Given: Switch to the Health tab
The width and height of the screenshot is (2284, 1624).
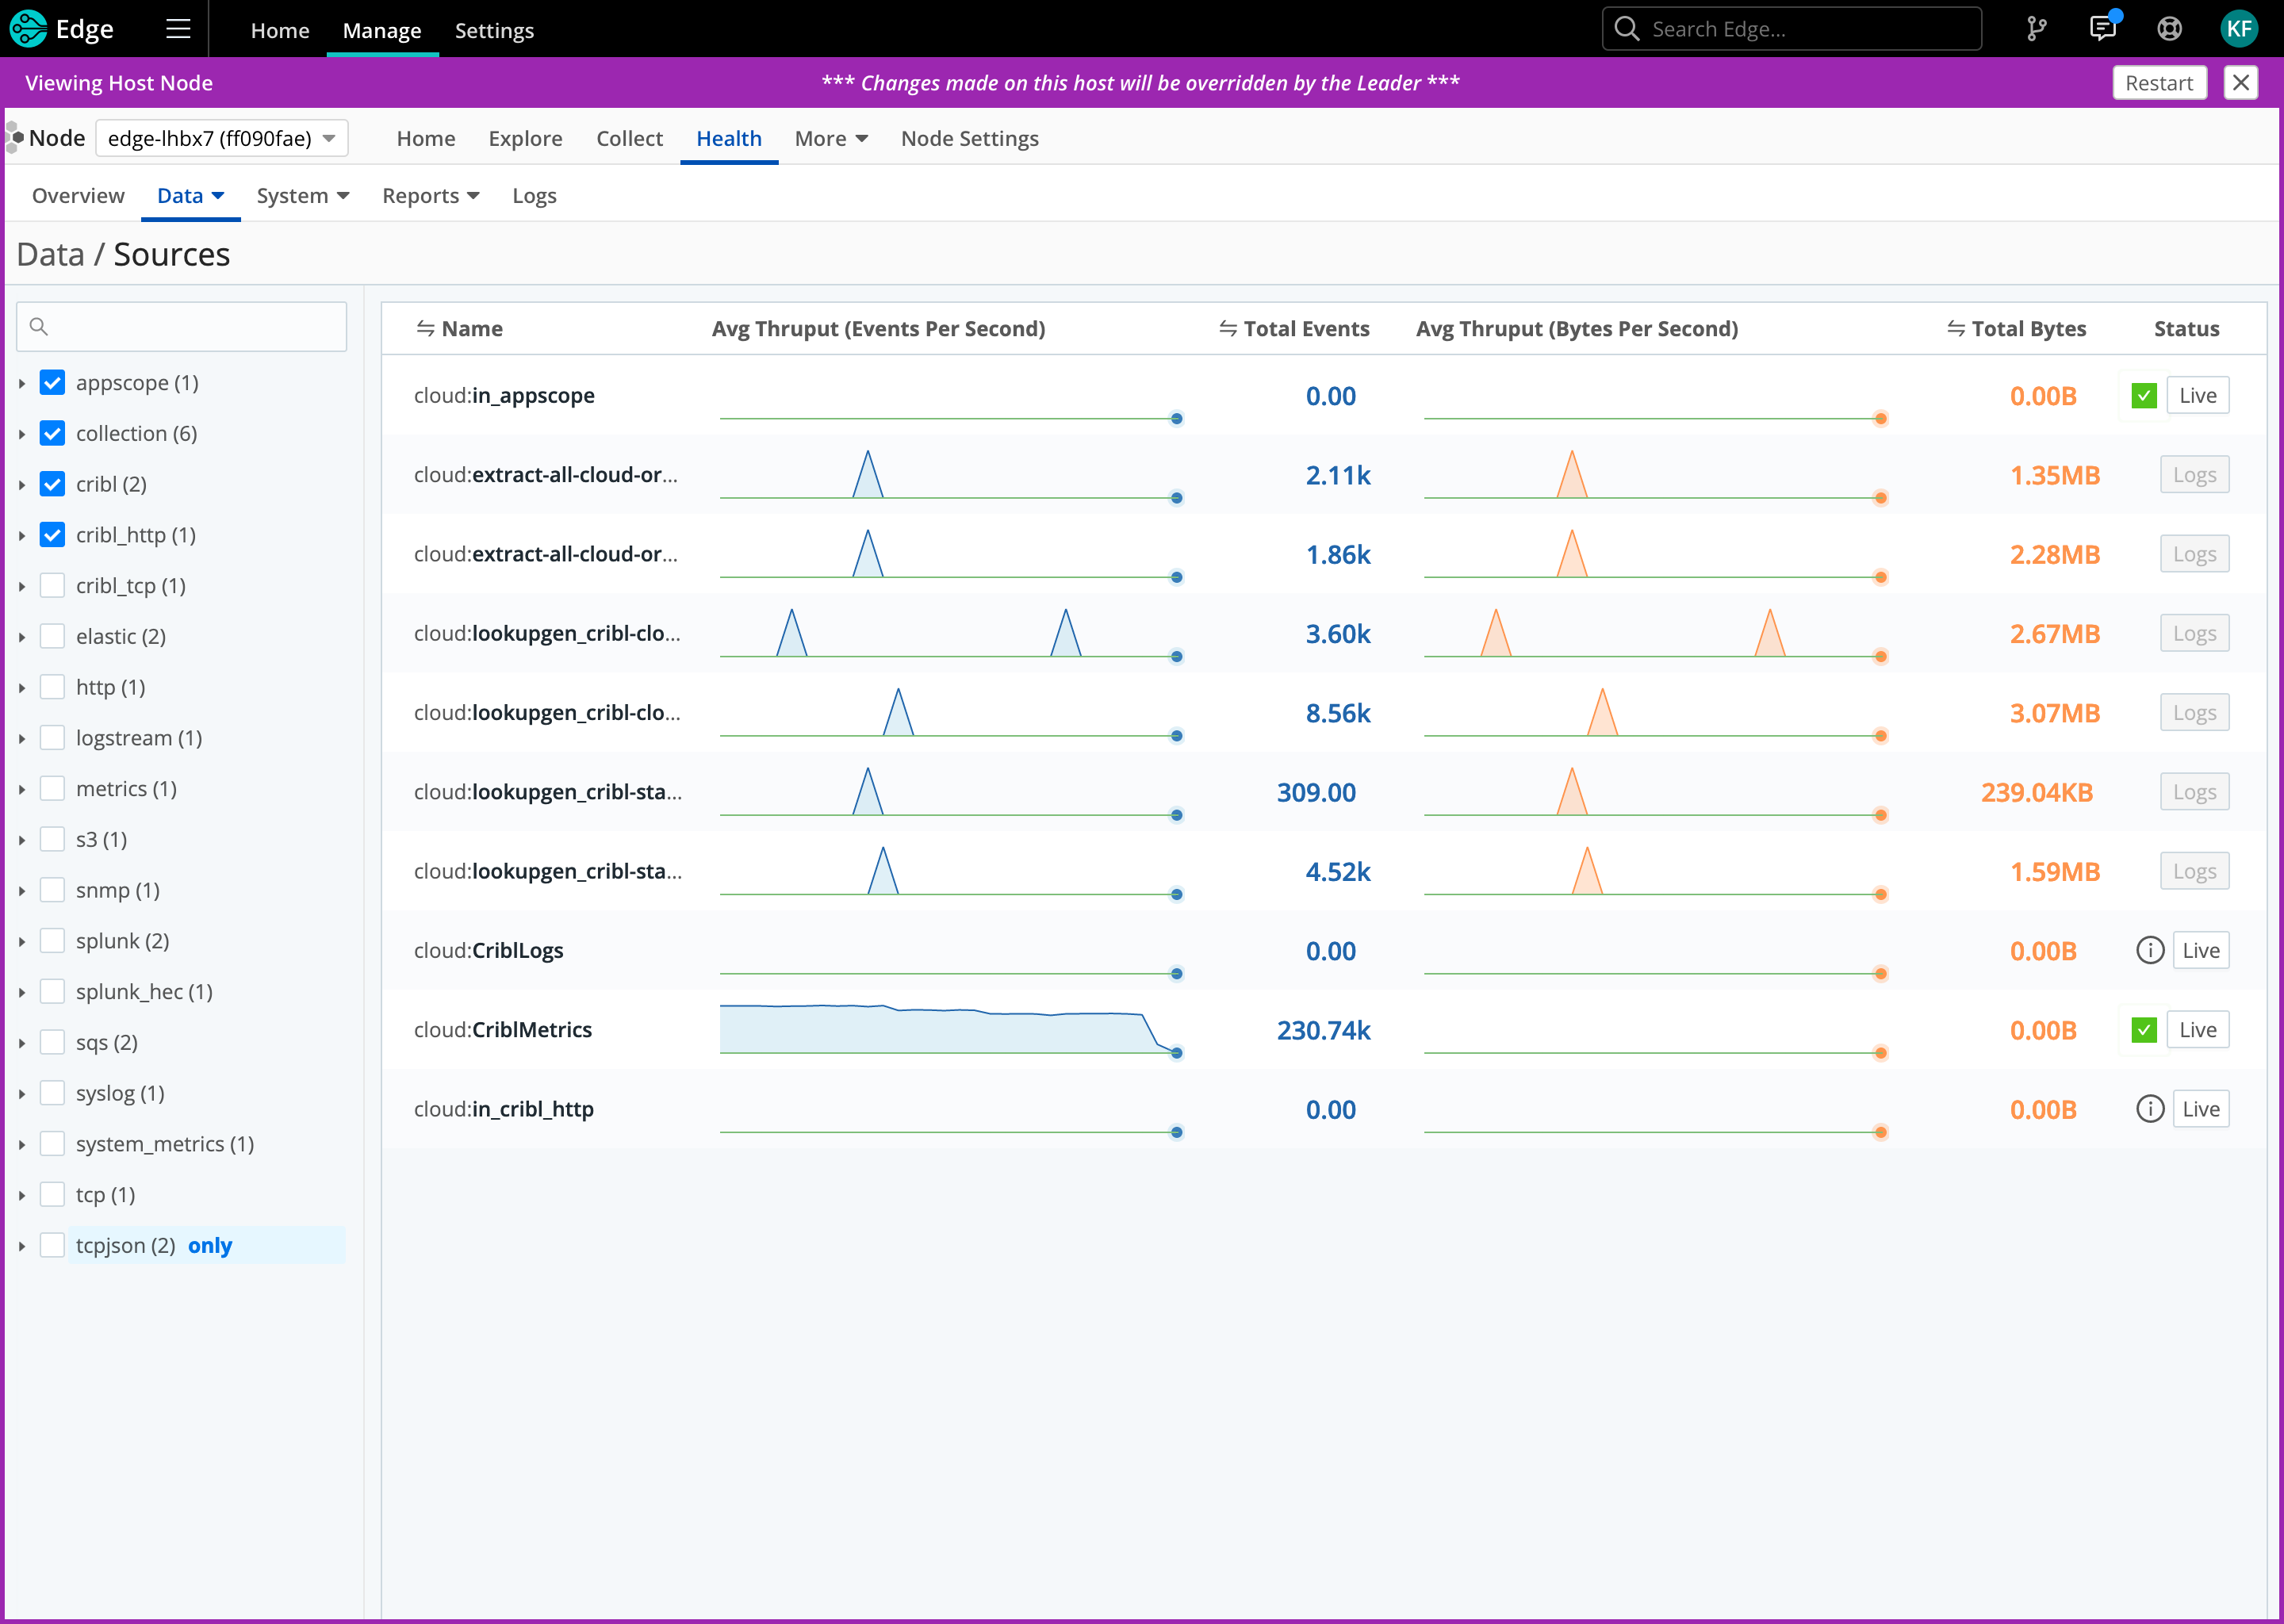Looking at the screenshot, I should click(x=728, y=138).
